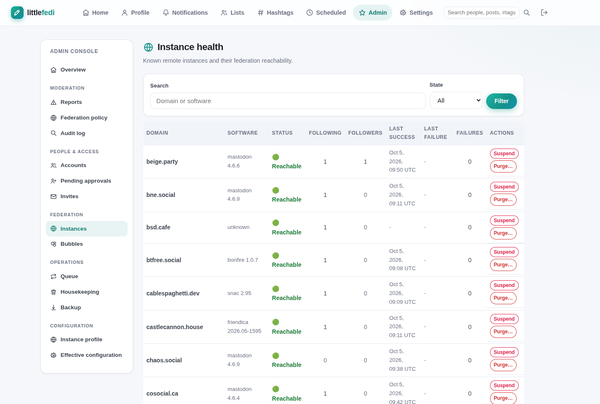Click the Bubbles icon in sidebar
The height and width of the screenshot is (404, 600).
click(x=54, y=244)
